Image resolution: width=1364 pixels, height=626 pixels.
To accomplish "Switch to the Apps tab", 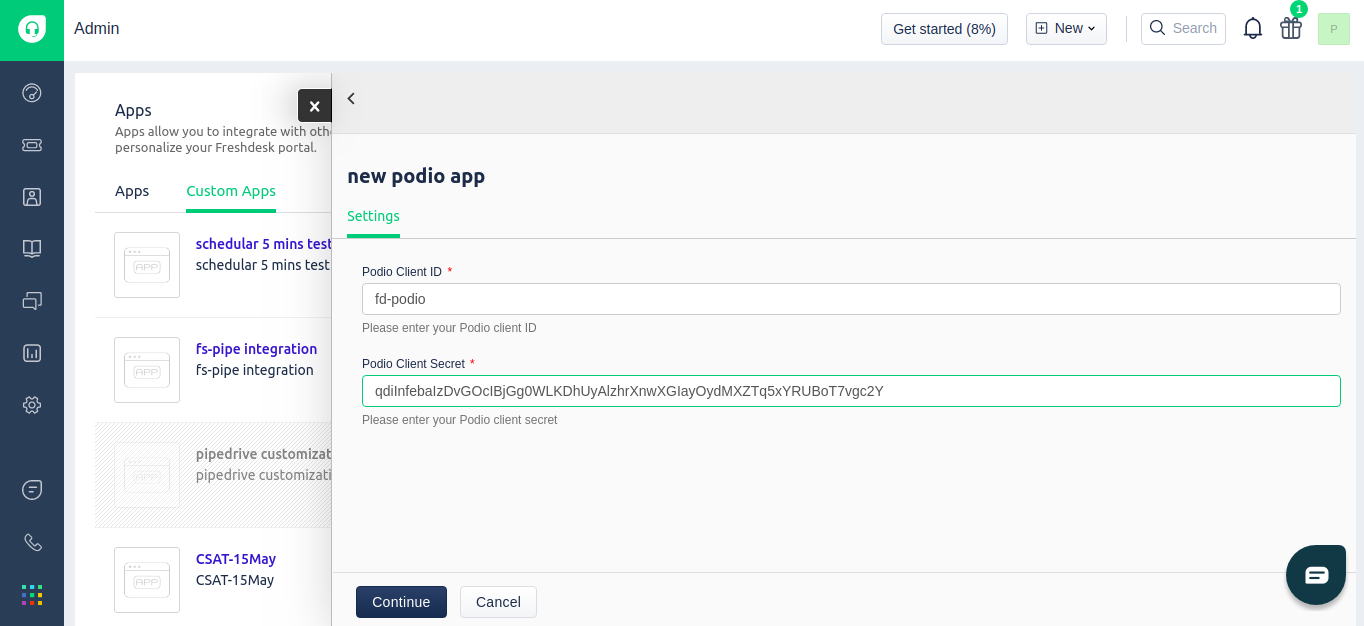I will click(132, 191).
